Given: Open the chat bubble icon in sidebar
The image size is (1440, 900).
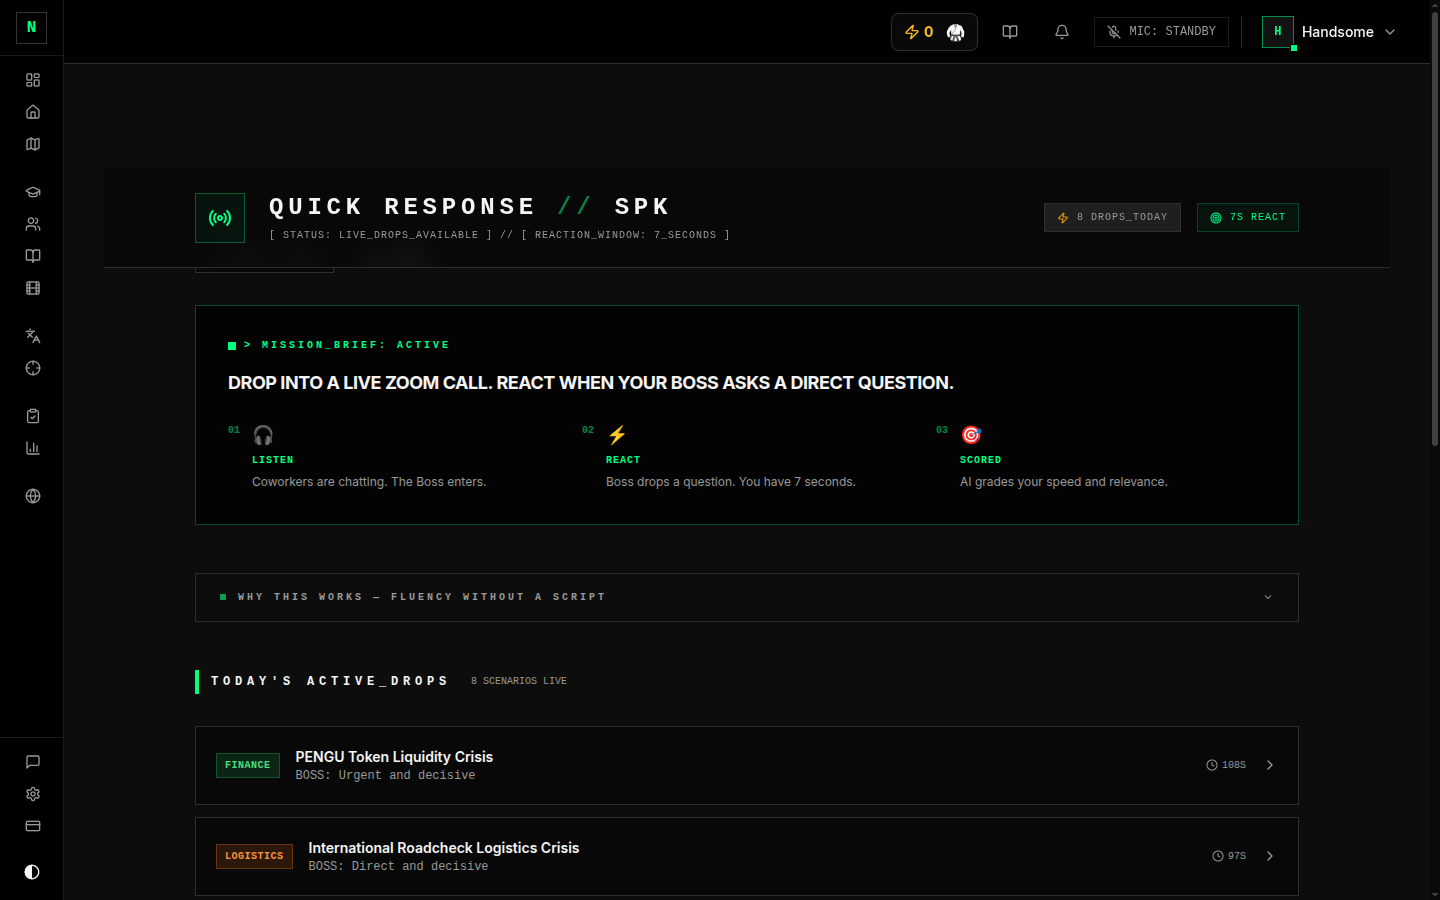Looking at the screenshot, I should tap(33, 762).
